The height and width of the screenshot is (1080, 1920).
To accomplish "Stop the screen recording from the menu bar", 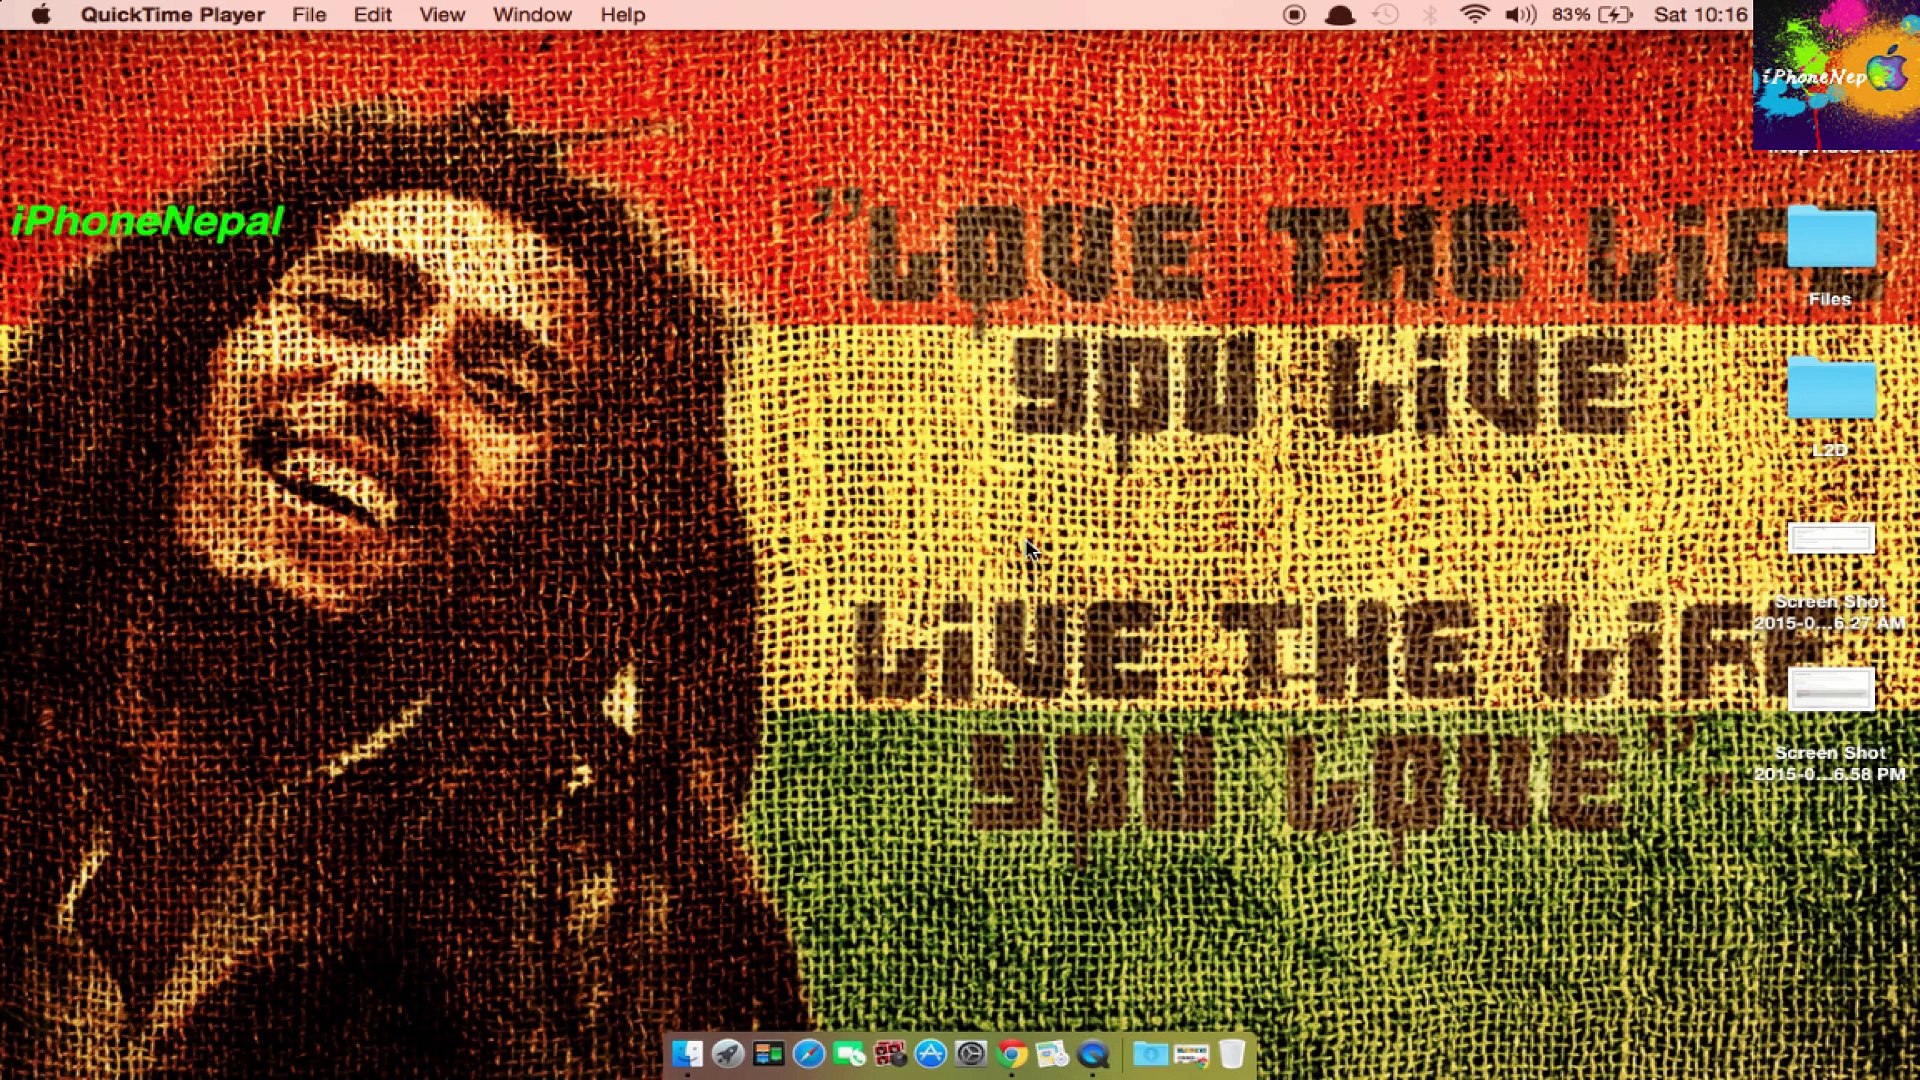I will [x=1294, y=15].
